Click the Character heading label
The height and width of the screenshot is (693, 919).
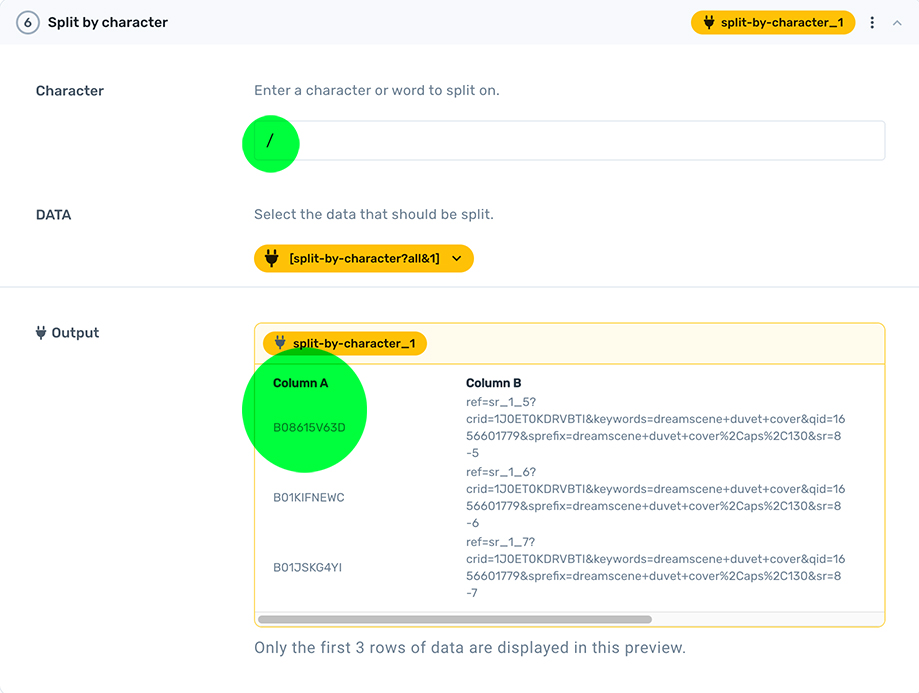tap(69, 91)
